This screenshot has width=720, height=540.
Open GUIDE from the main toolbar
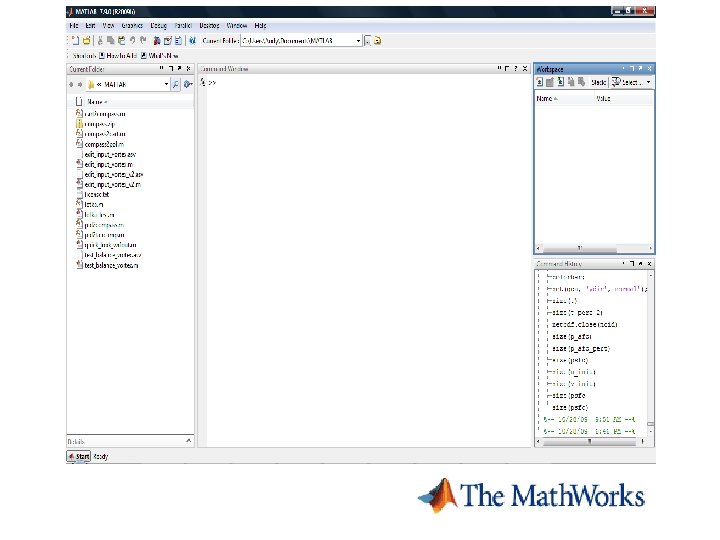pos(168,40)
